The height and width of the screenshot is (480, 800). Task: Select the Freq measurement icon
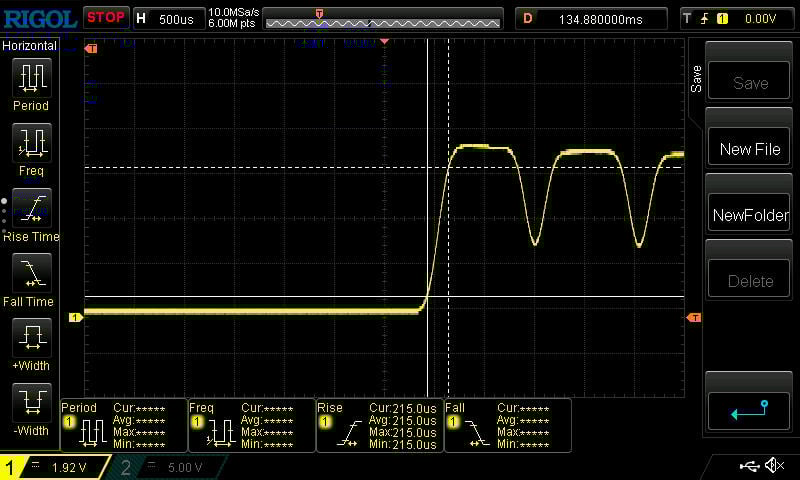point(32,143)
